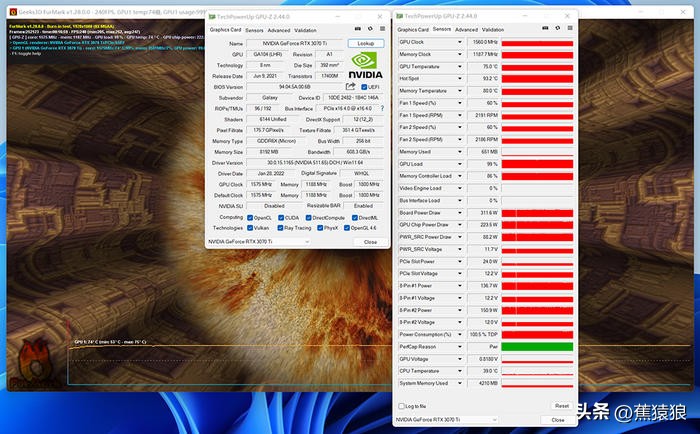
Task: Open the hamburger menu in GPU-Z Graphics Card window
Action: coord(382,29)
